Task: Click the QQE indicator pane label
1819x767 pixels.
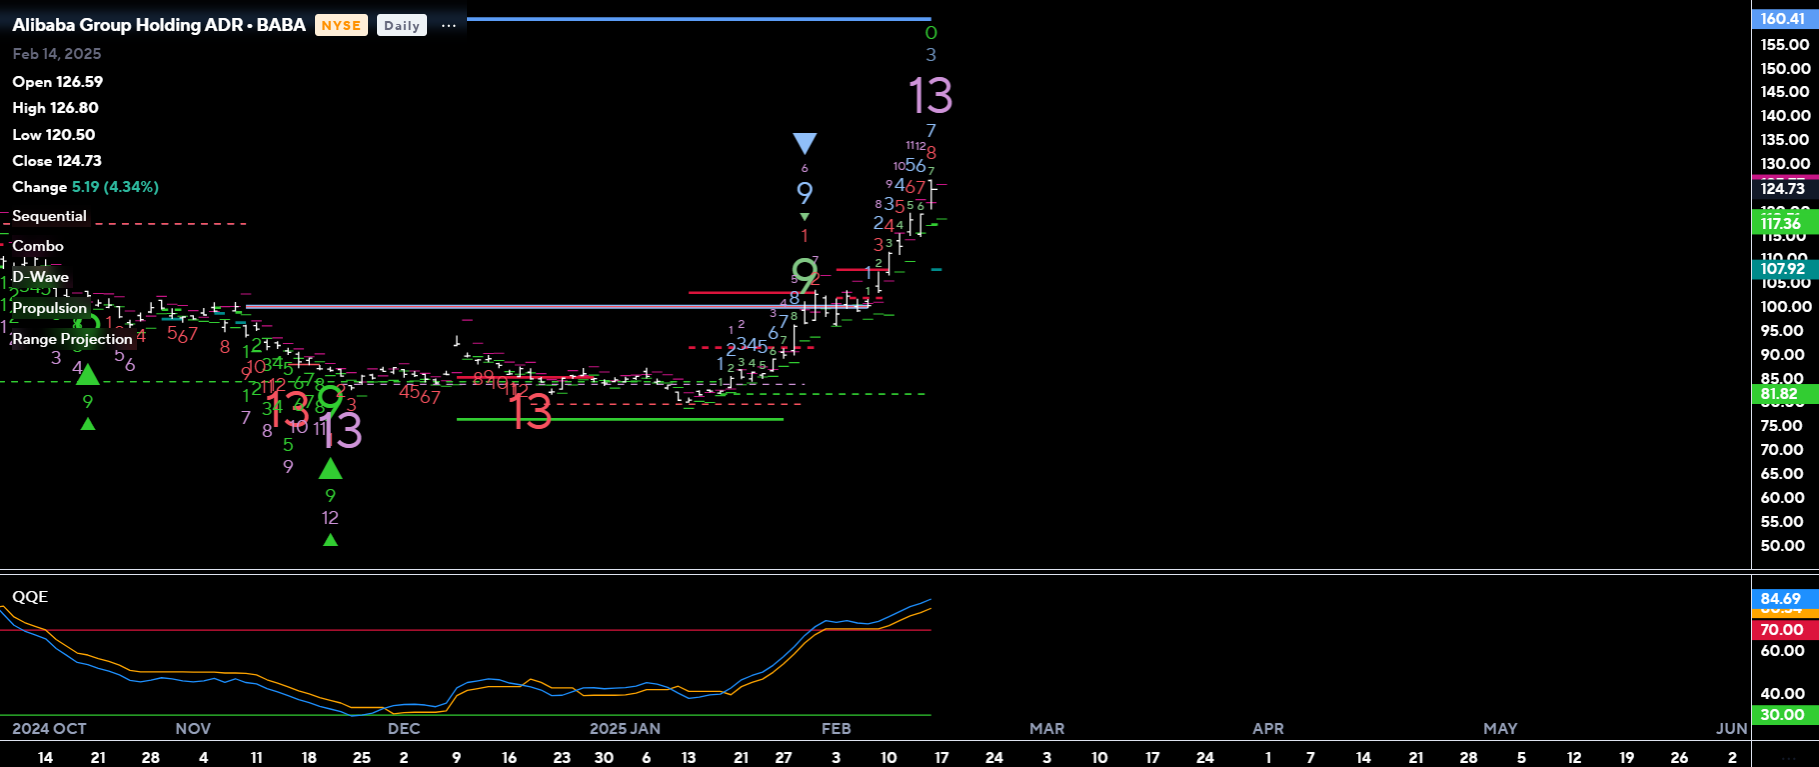Action: click(30, 597)
